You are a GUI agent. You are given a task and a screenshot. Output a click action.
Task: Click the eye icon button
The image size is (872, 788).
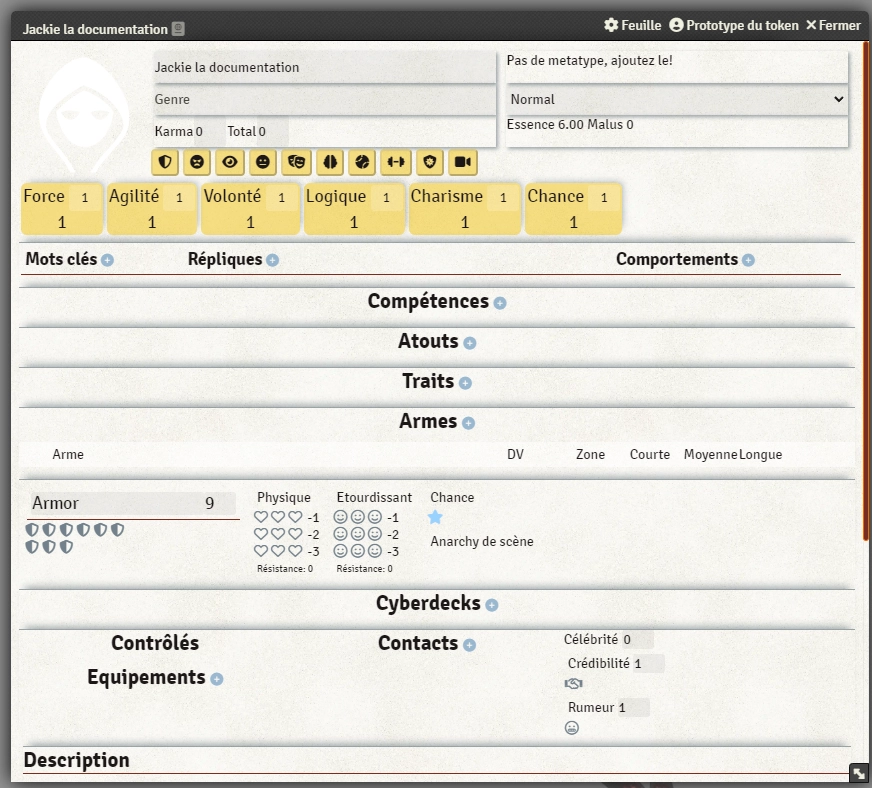231,162
